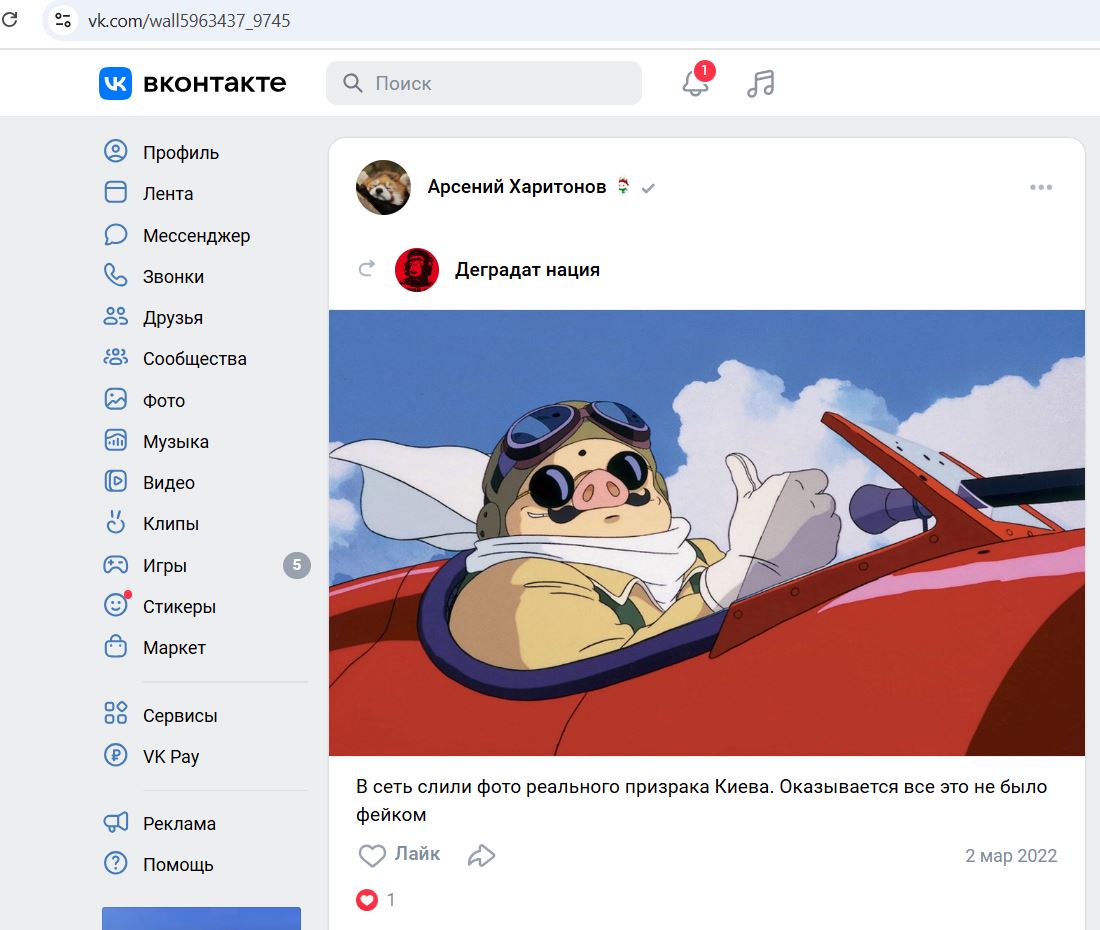The width and height of the screenshot is (1100, 930).
Task: Click the VK Pay ruble icon
Action: coord(116,755)
